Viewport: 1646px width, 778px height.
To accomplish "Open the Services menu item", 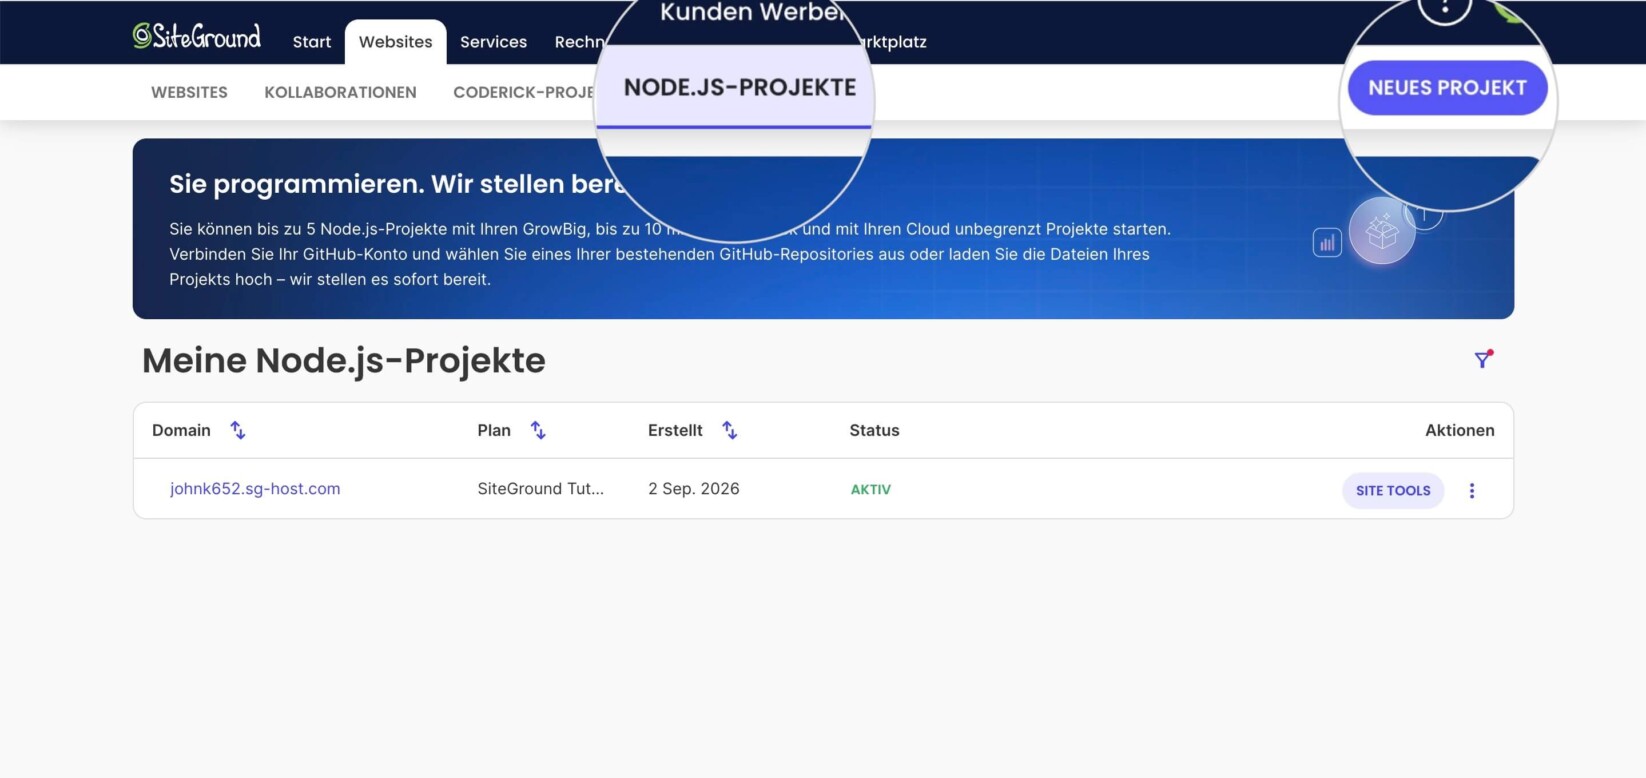I will tap(493, 42).
